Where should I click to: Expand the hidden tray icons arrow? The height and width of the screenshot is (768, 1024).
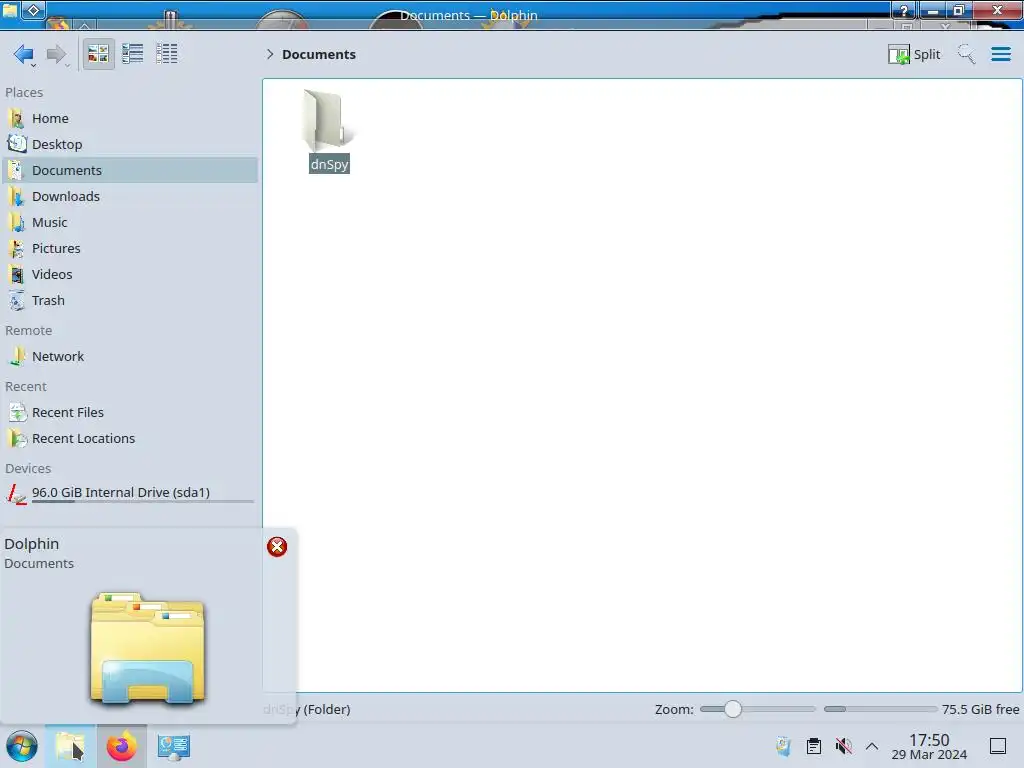click(872, 746)
